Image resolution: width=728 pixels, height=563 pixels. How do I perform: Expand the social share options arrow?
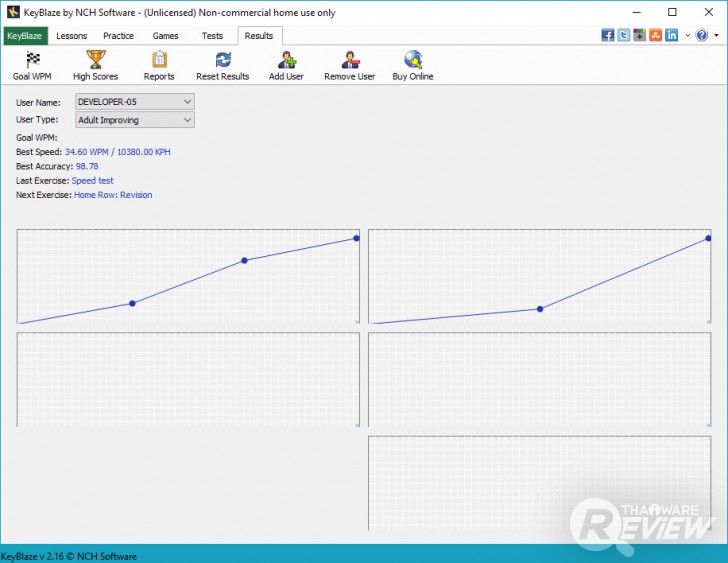(688, 35)
